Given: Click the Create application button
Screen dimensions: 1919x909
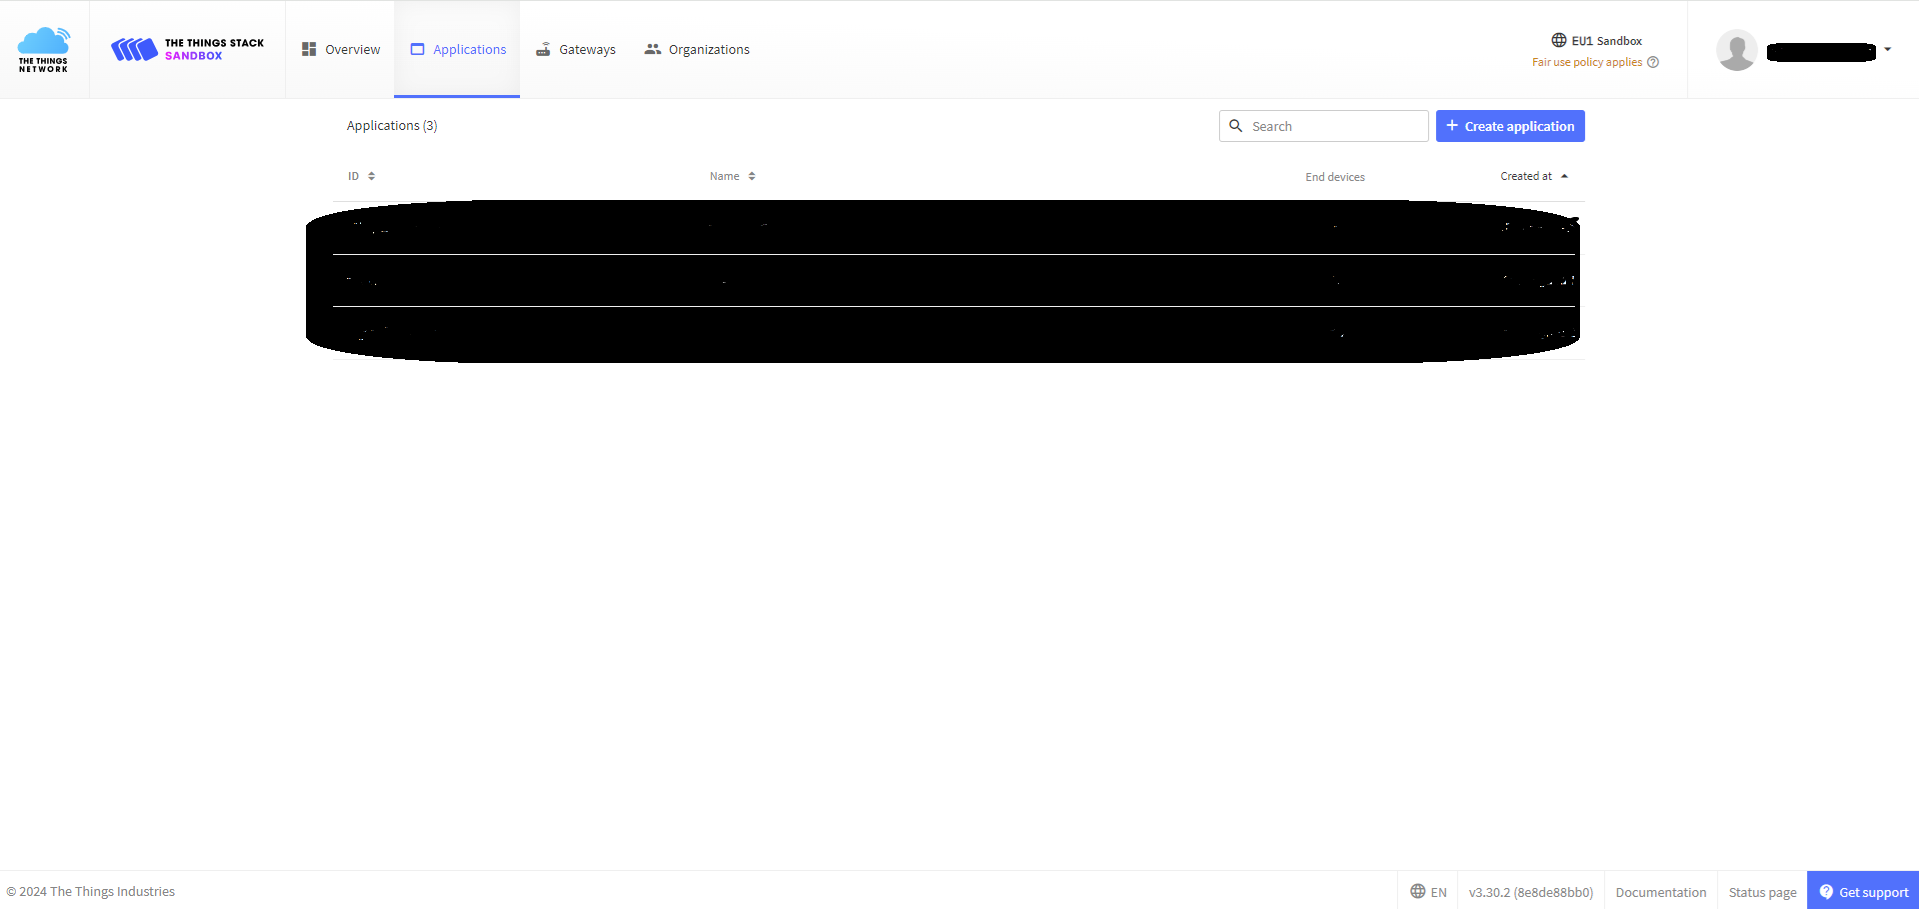Looking at the screenshot, I should (1510, 126).
